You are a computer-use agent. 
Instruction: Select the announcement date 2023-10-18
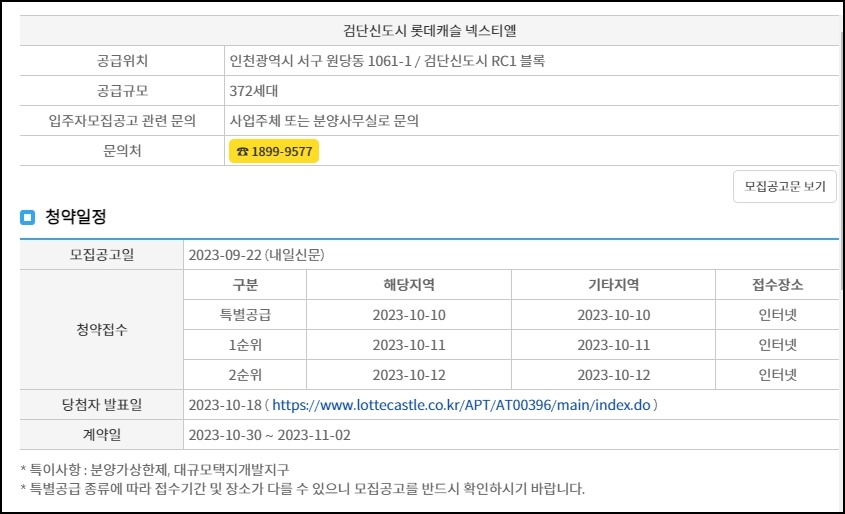(x=225, y=405)
